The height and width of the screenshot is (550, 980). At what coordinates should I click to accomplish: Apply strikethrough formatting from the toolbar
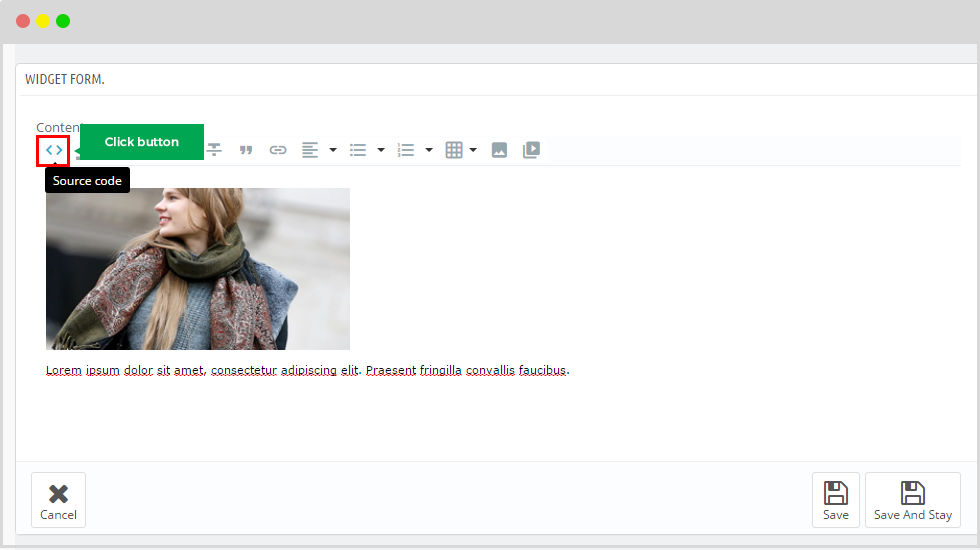[214, 150]
